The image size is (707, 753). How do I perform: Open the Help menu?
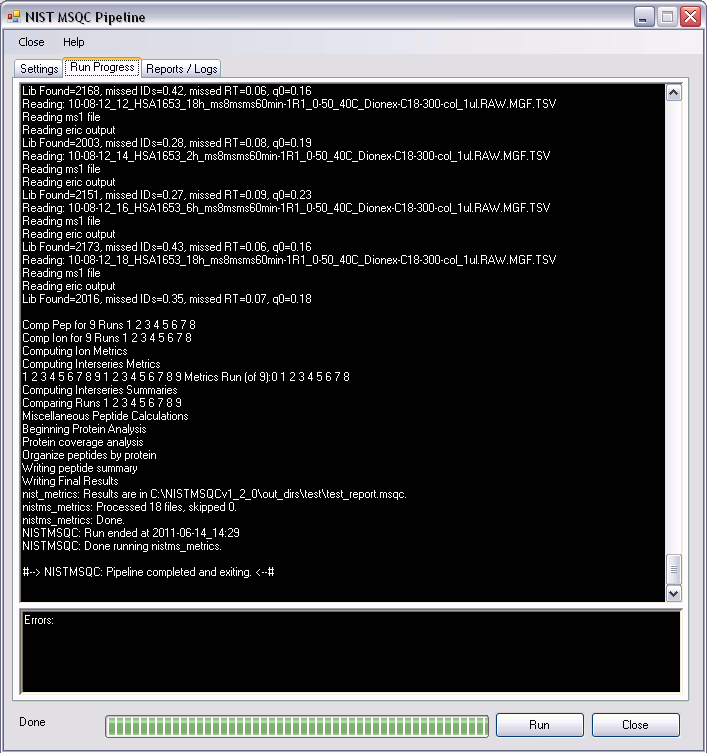[74, 42]
